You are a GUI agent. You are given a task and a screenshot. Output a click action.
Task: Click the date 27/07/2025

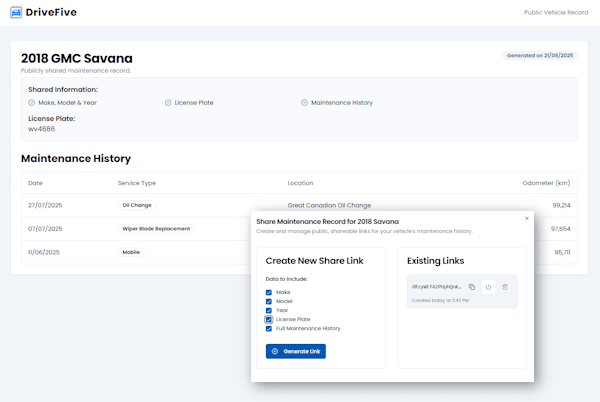click(x=45, y=205)
